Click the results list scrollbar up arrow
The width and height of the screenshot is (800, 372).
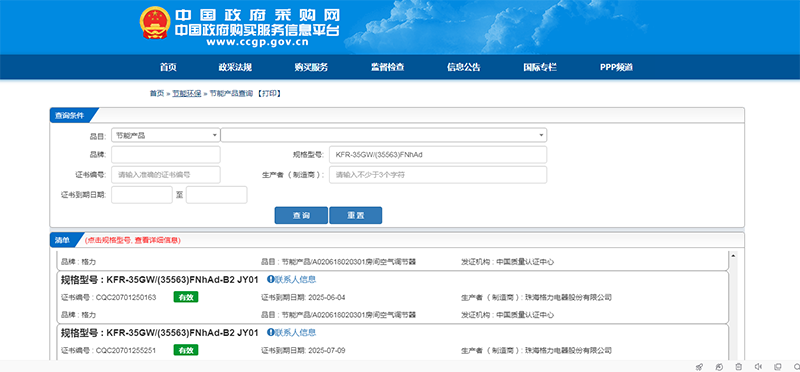point(734,255)
